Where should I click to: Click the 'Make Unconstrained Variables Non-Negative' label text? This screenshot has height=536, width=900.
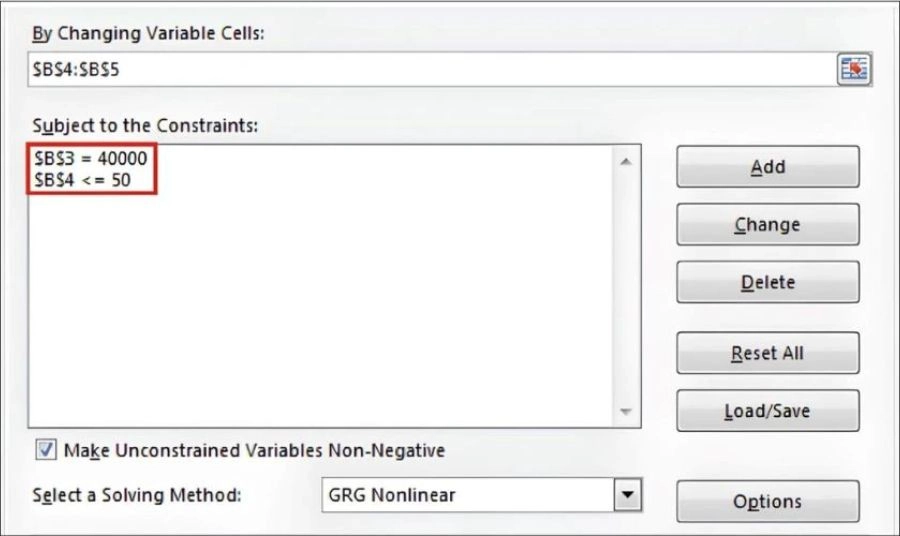coord(254,450)
